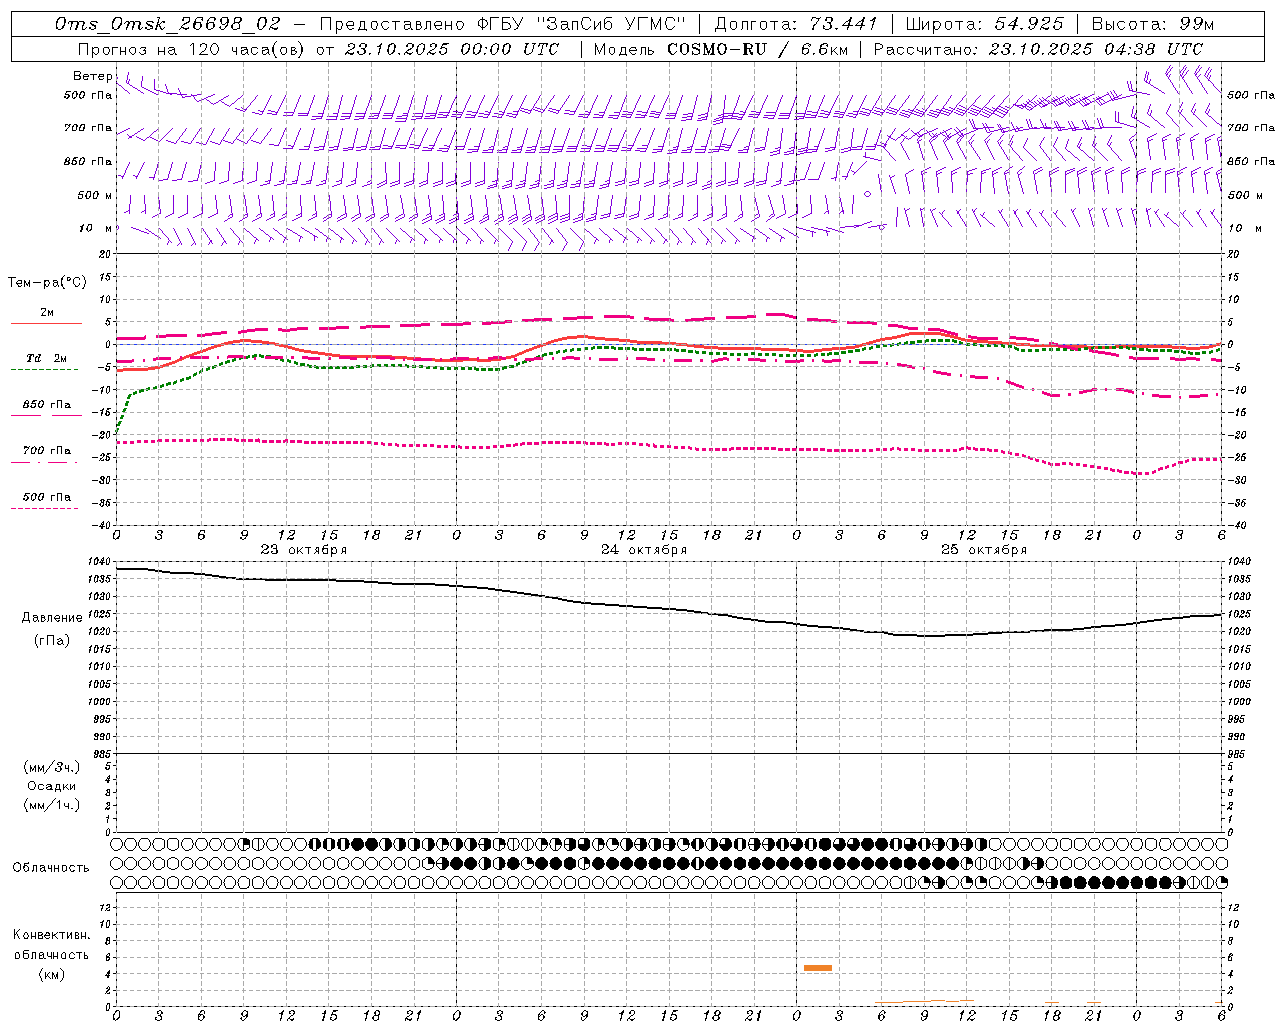
Task: Click the calculation time Рассчитано: 23.10.2025 04:38 UTC
Action: [1038, 49]
